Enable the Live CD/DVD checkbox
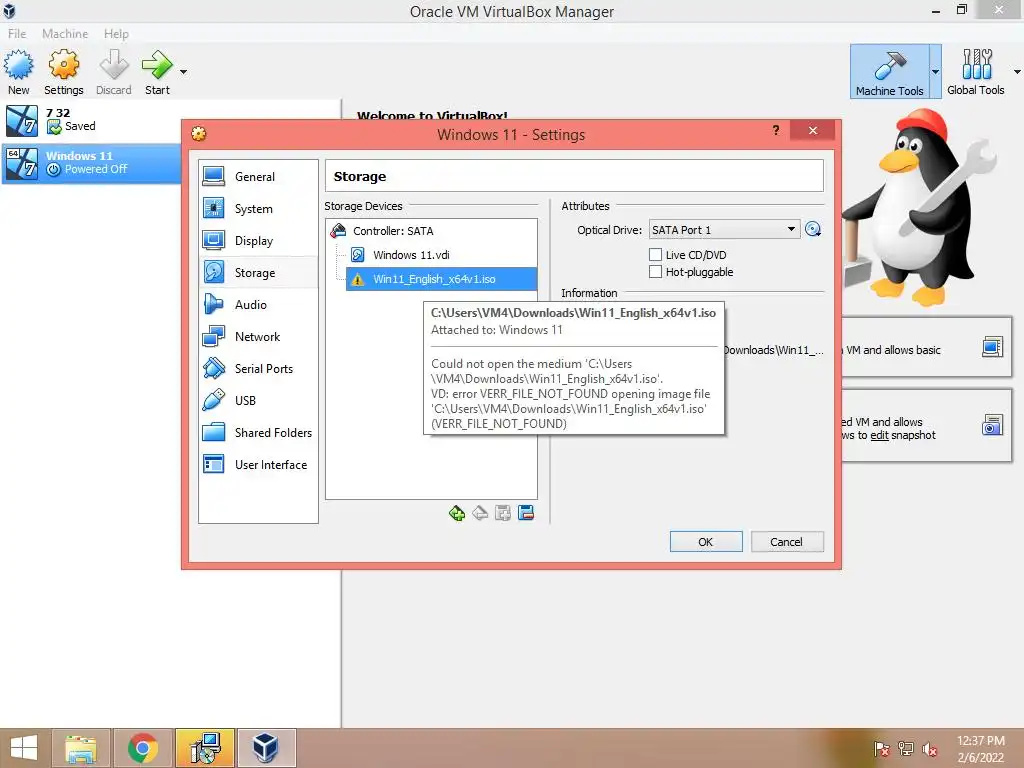Screen dimensions: 1024x768 (655, 255)
